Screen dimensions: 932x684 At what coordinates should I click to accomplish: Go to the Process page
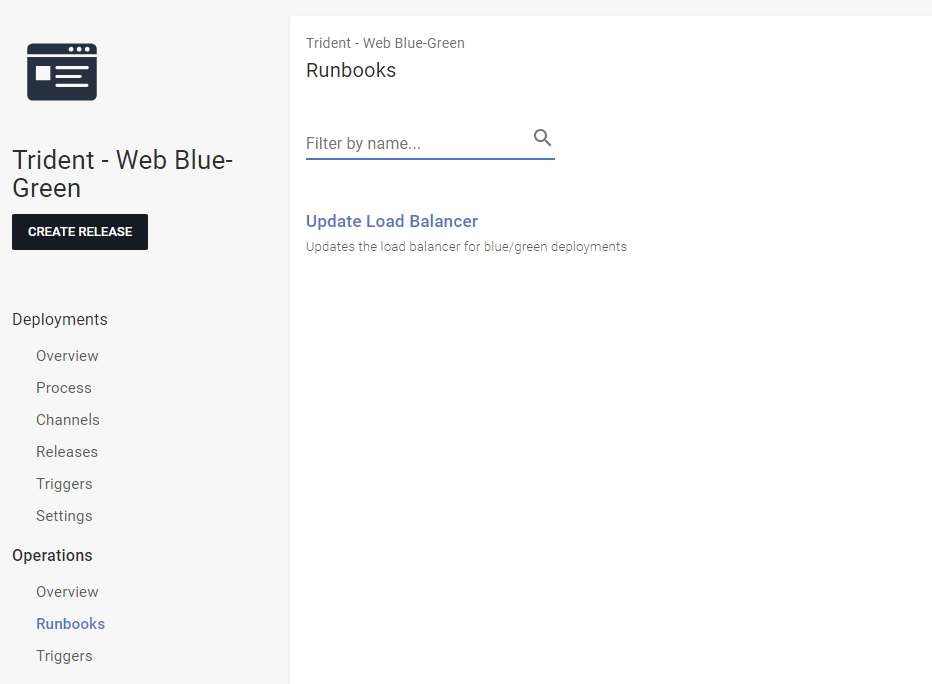pos(63,387)
